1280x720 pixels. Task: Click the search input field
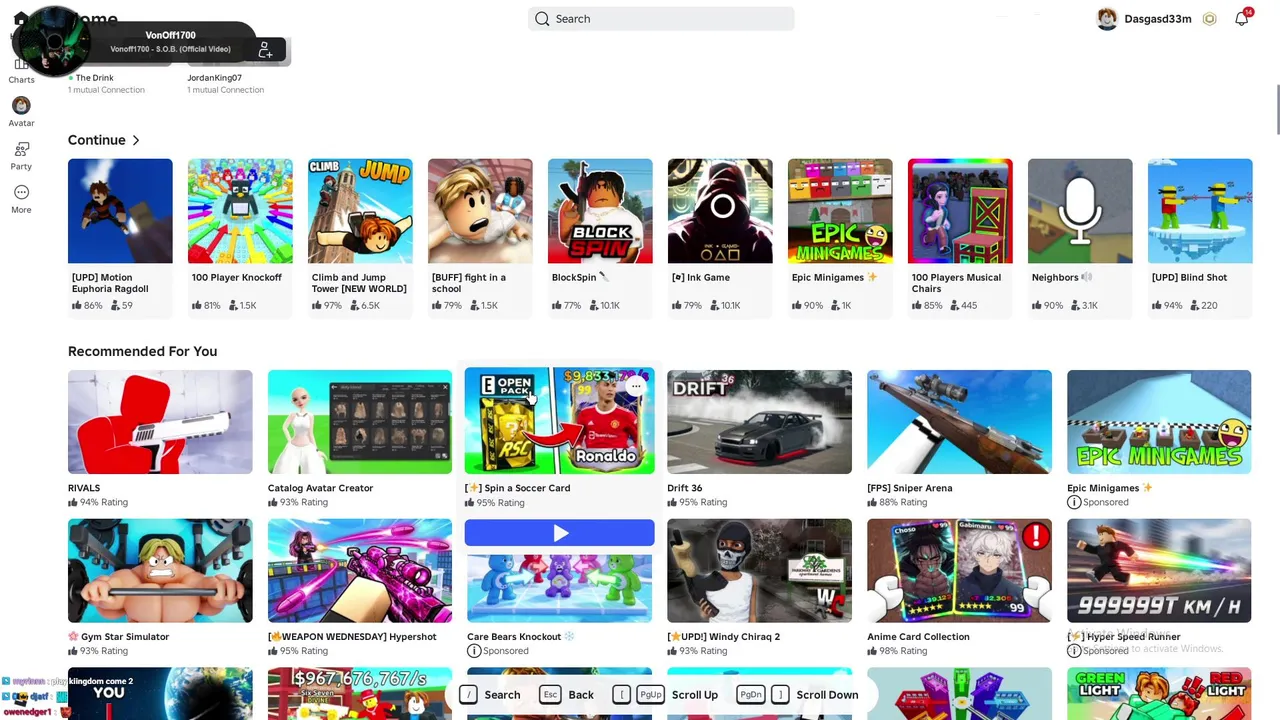coord(661,19)
